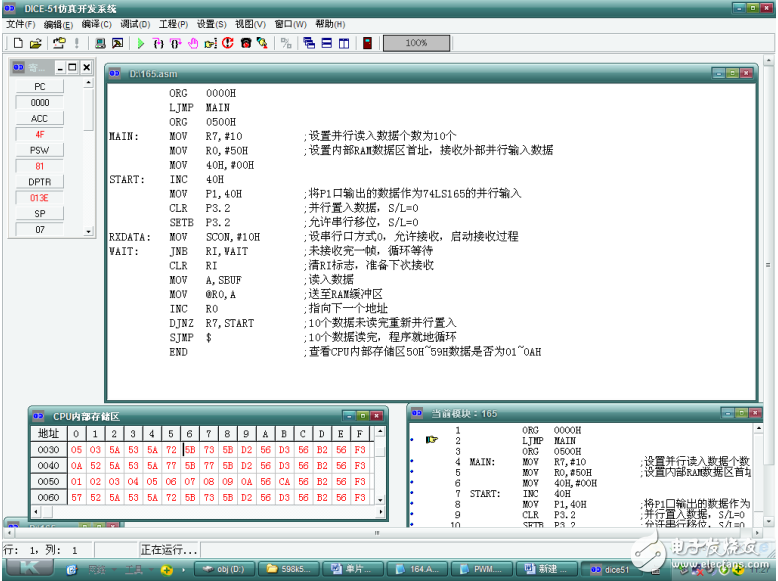Open the 文件(F) file menu
The image size is (778, 581).
[x=21, y=24]
